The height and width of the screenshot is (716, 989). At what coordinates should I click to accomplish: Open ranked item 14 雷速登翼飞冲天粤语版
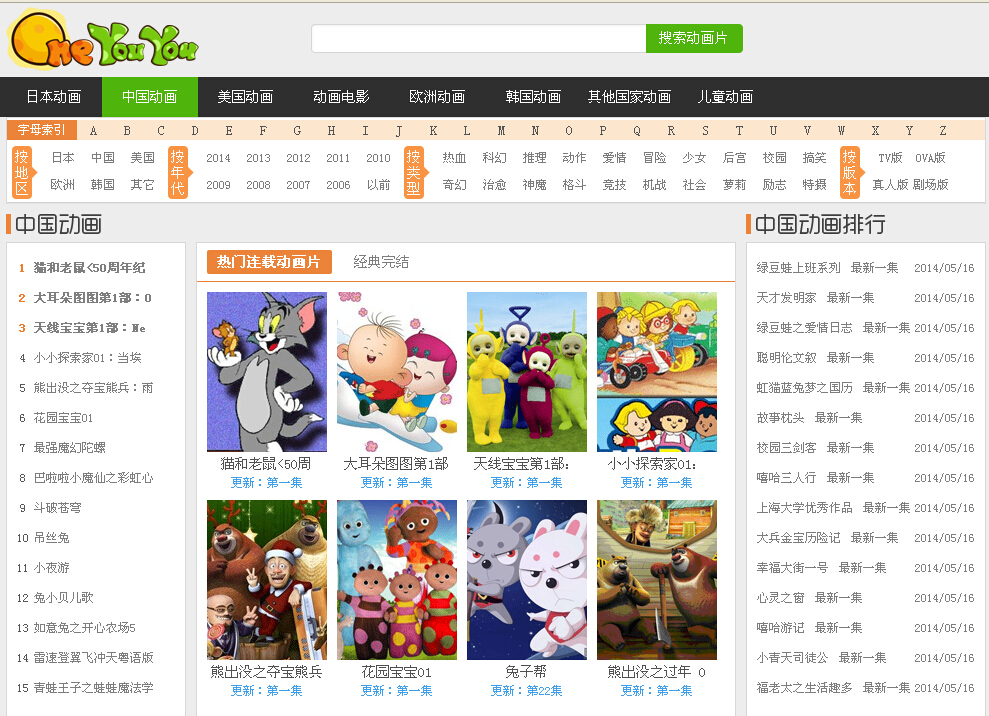coord(93,657)
